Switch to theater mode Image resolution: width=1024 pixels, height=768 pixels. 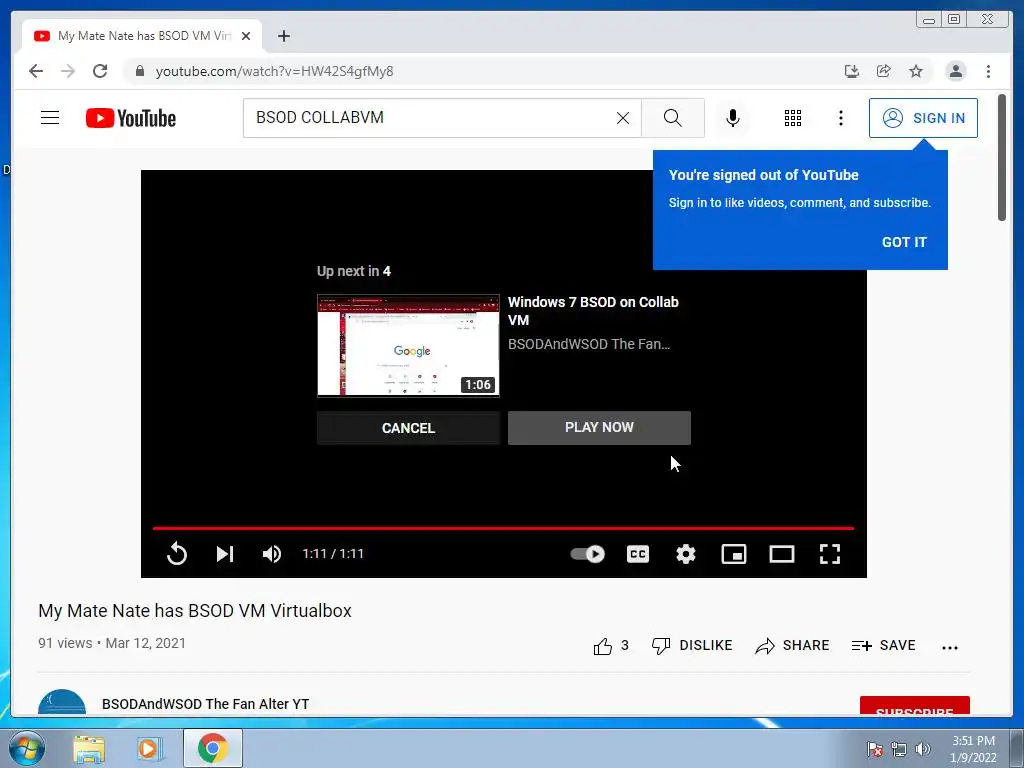(x=782, y=554)
